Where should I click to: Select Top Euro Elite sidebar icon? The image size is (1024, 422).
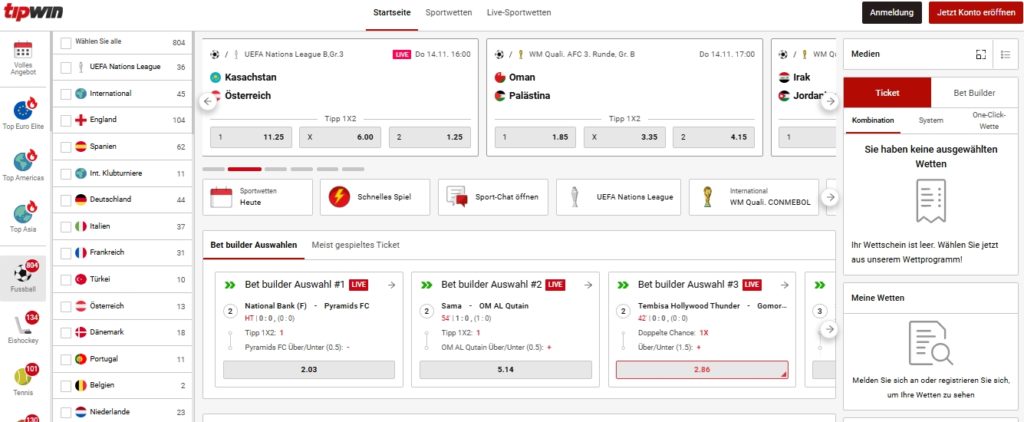click(24, 108)
